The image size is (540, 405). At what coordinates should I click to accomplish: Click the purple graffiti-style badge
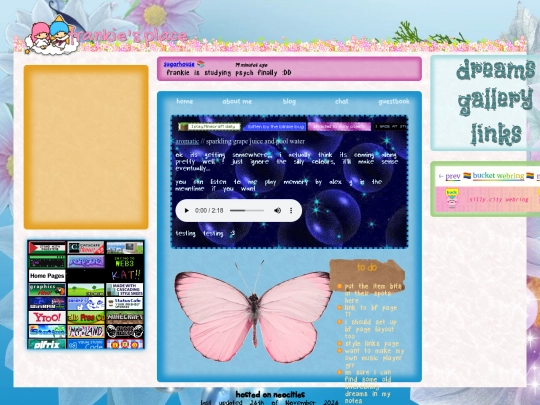(x=86, y=262)
